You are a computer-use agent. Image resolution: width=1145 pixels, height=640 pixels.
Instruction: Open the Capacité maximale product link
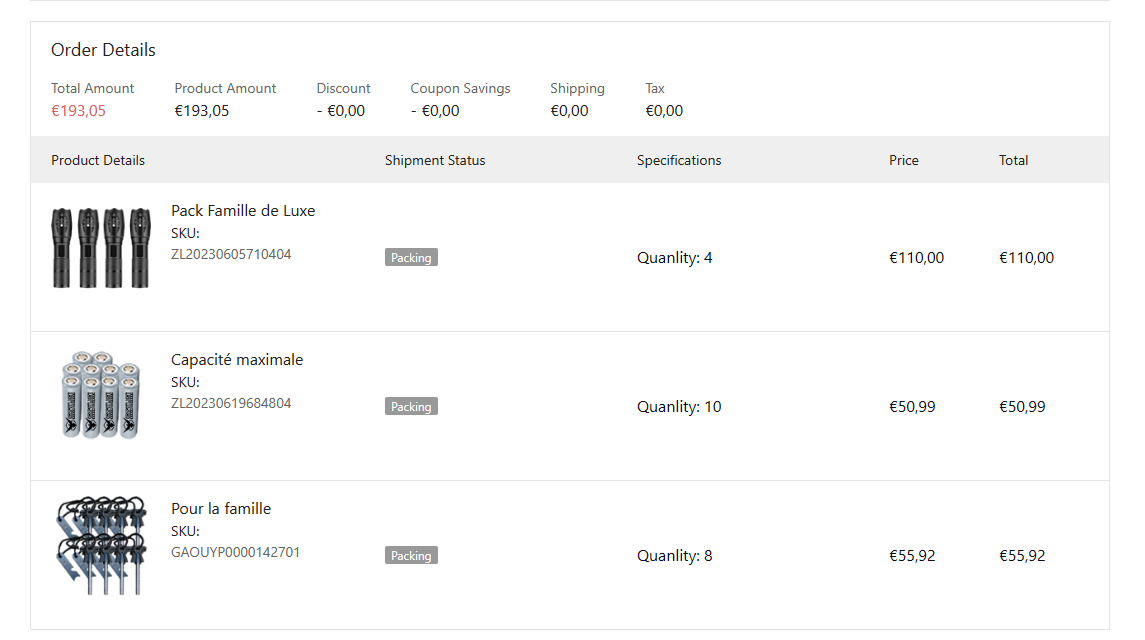click(237, 360)
